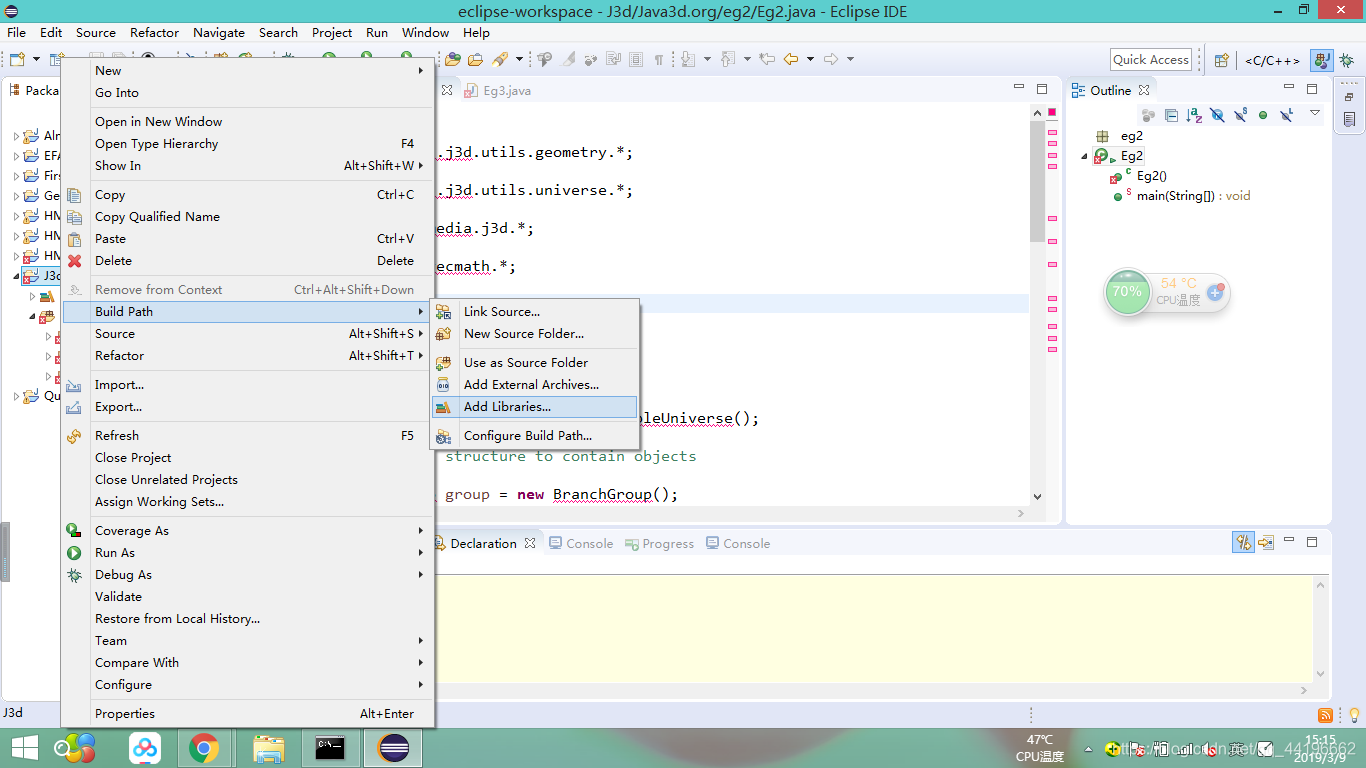Toggle Show Whitespace Characters pilcrow icon
The image size is (1366, 768).
(658, 60)
